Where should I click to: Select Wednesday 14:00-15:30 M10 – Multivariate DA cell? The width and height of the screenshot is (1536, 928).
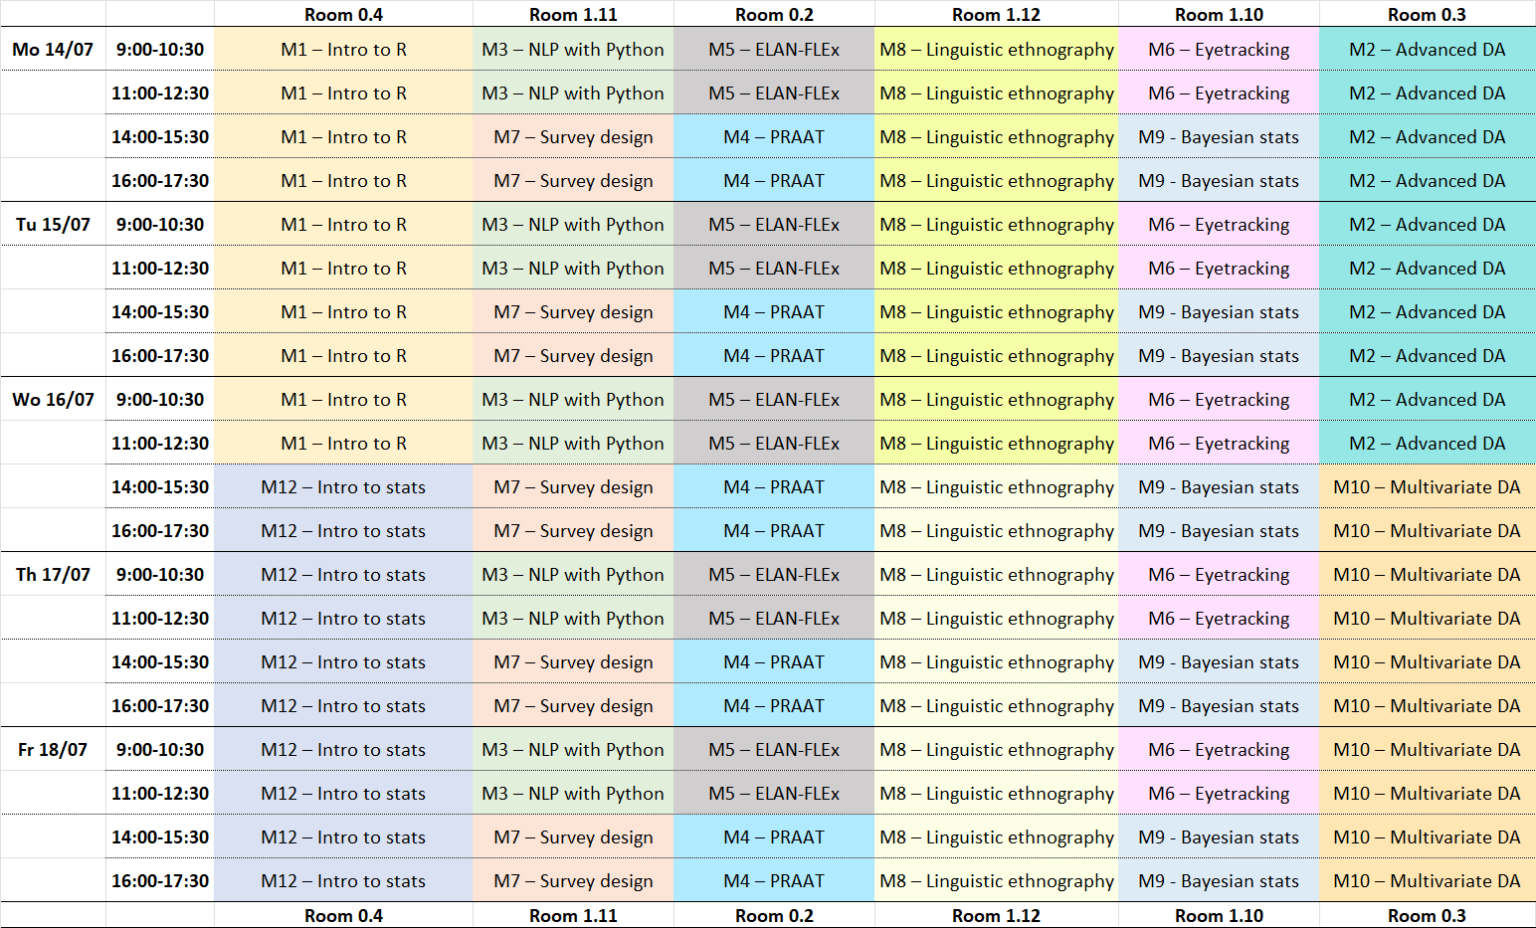[1426, 487]
